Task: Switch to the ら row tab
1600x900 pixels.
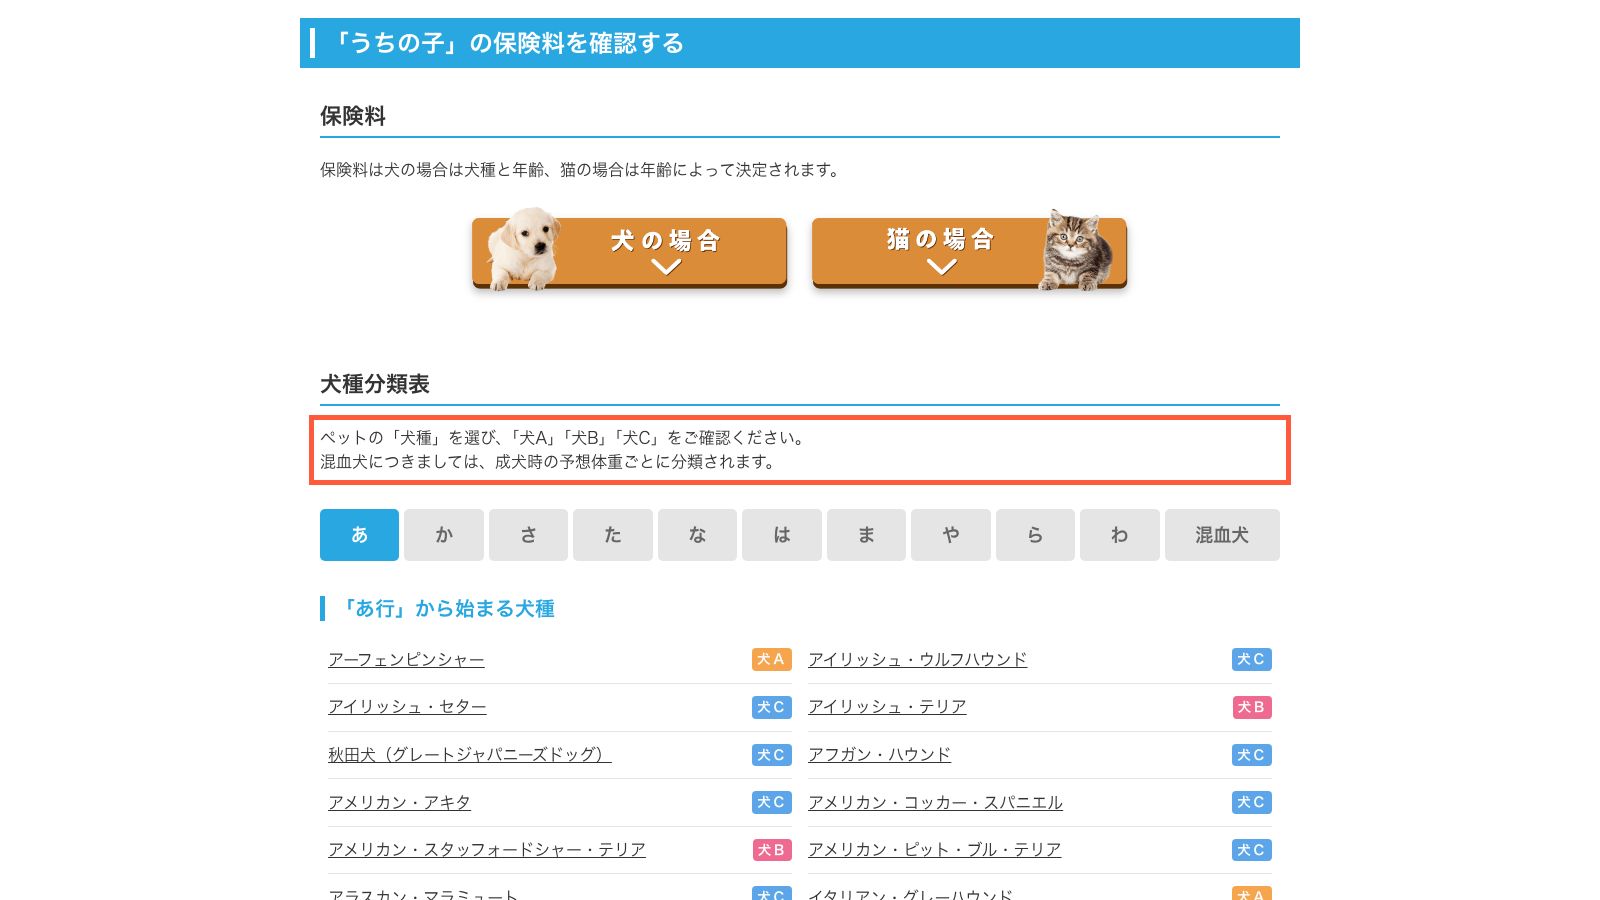Action: pyautogui.click(x=1035, y=535)
